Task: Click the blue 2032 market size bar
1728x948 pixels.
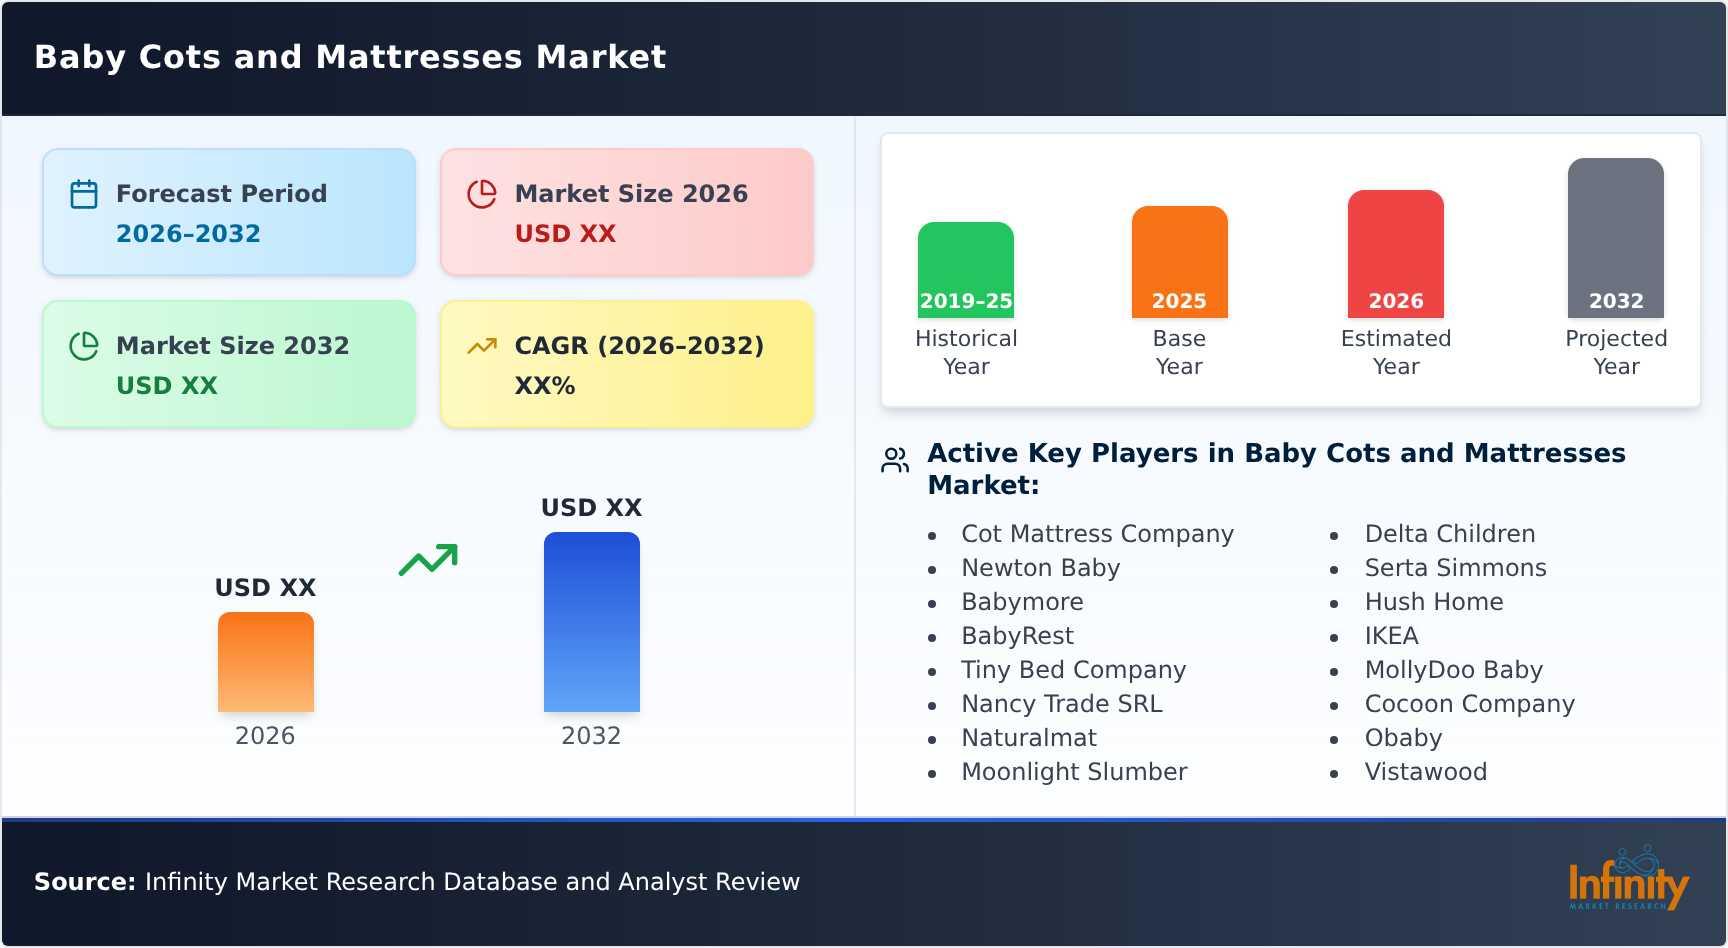Action: coord(592,622)
